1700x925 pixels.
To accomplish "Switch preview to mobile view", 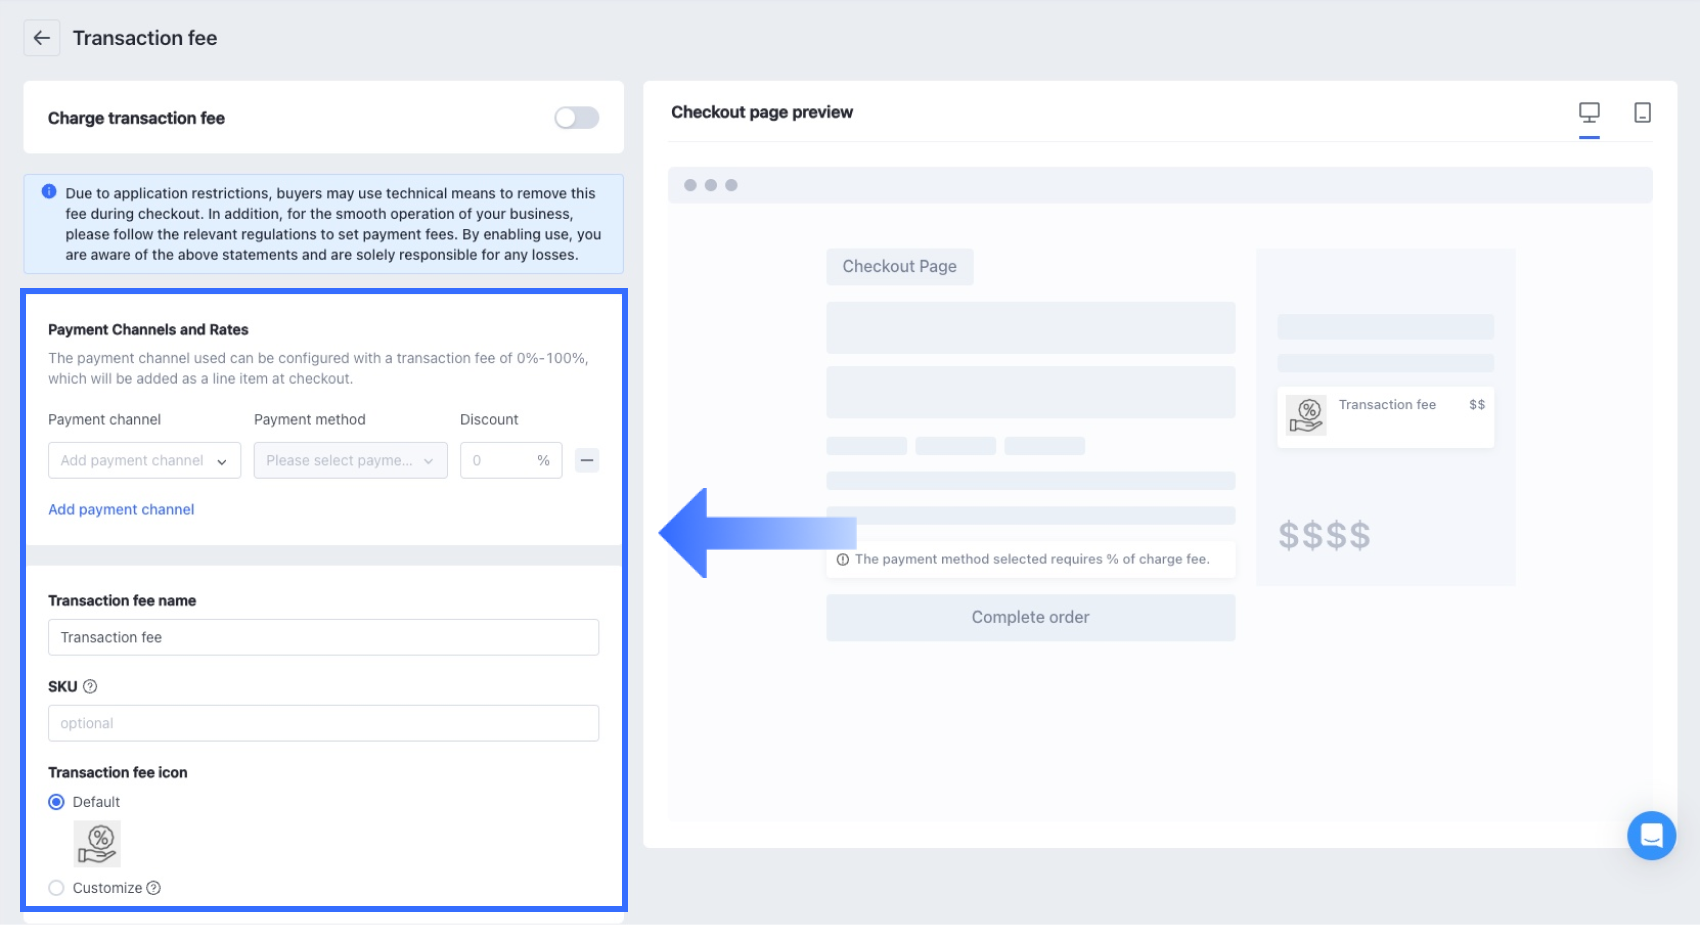I will [x=1642, y=112].
